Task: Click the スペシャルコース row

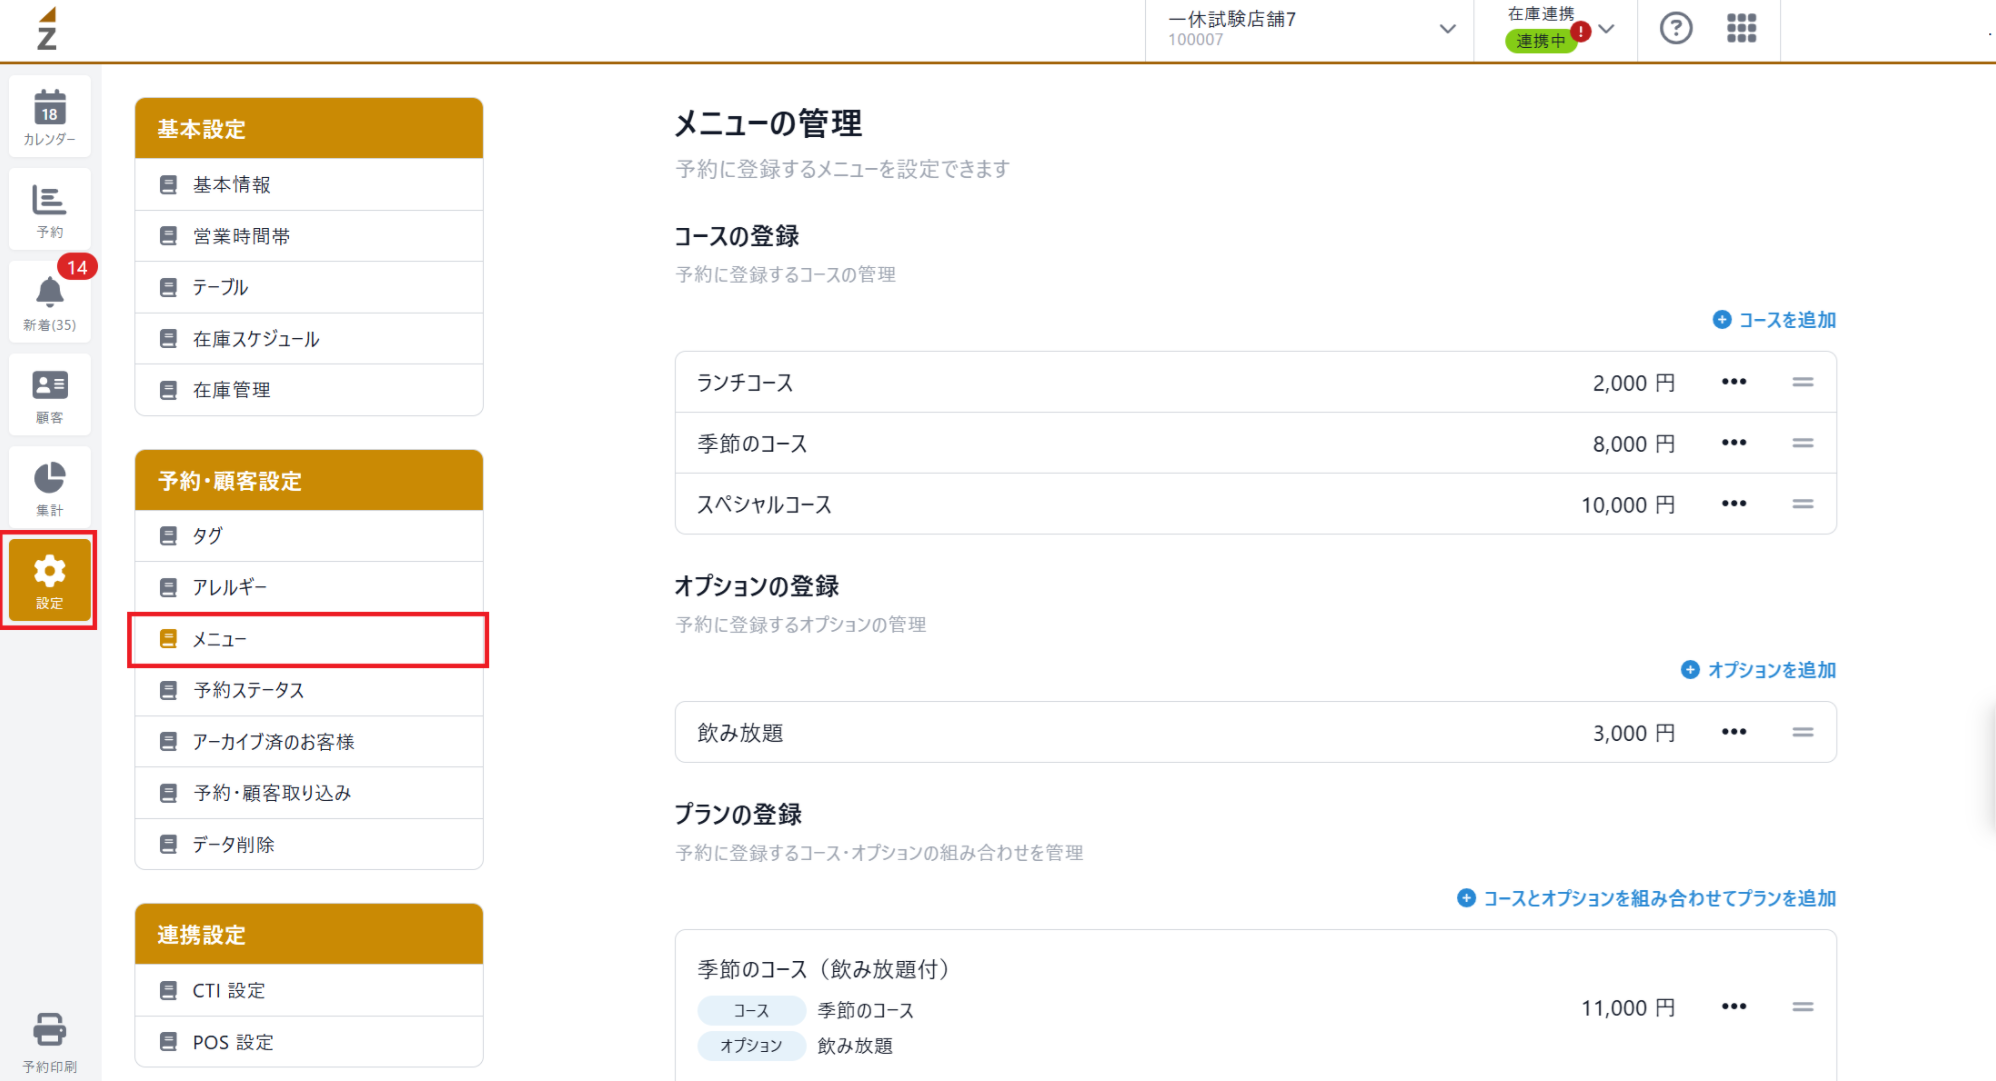Action: tap(1255, 504)
